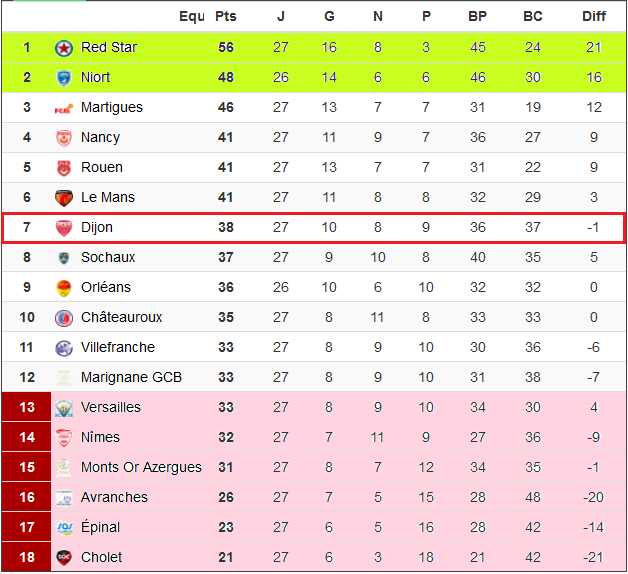Select the Villefranche team name
628x574 pixels.
coord(118,347)
